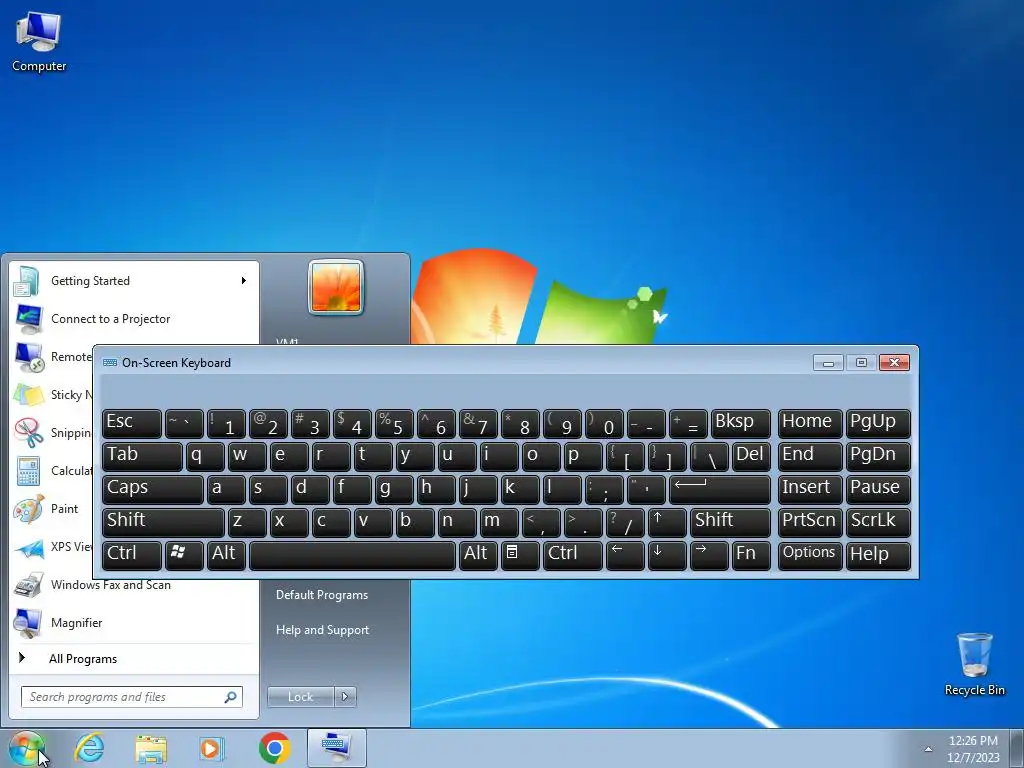Click the Insert key
Image resolution: width=1024 pixels, height=768 pixels.
coord(810,489)
